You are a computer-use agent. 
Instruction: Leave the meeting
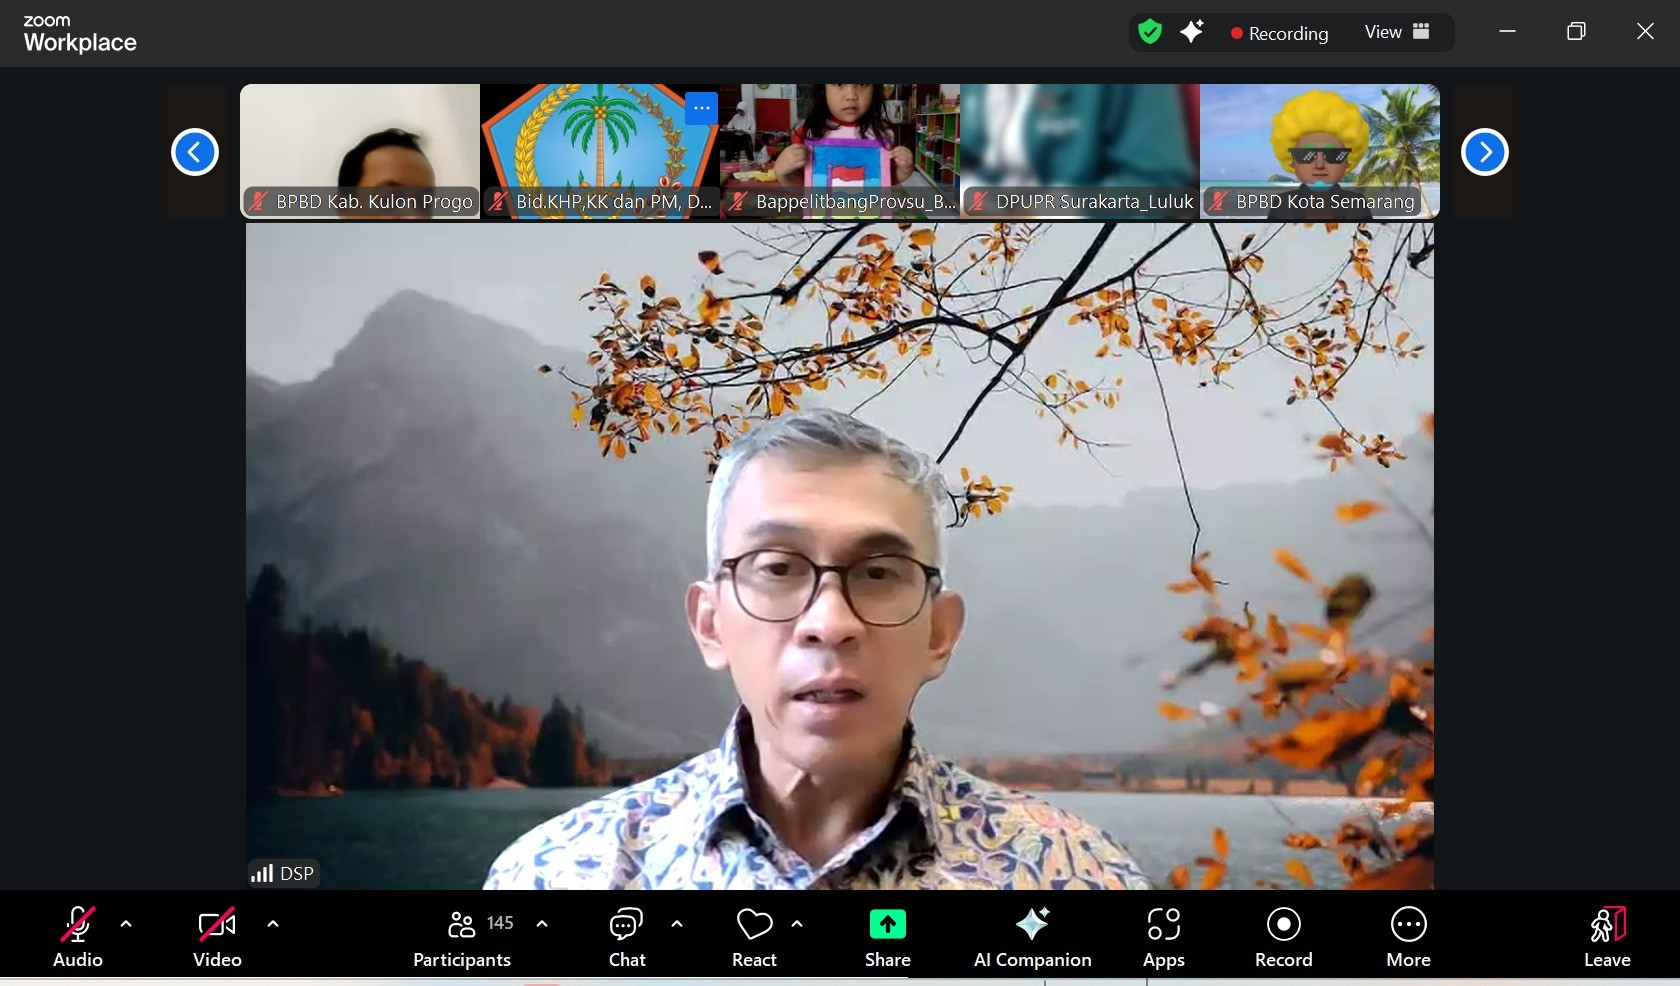coord(1608,937)
